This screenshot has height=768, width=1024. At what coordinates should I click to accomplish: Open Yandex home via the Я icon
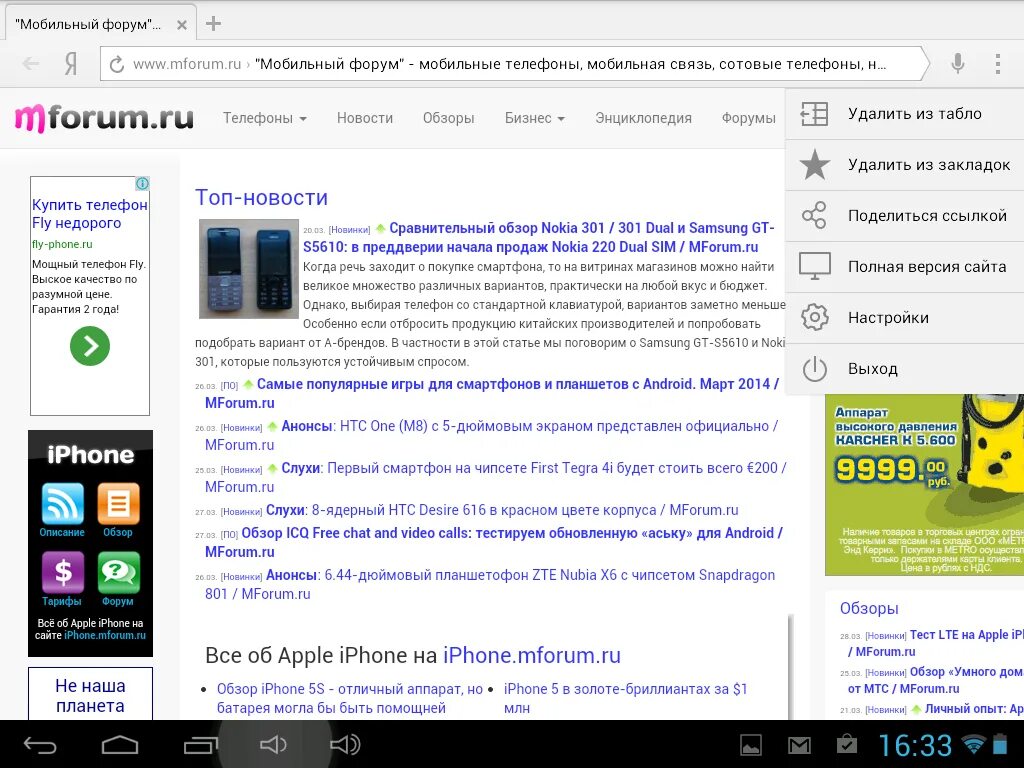tap(71, 64)
